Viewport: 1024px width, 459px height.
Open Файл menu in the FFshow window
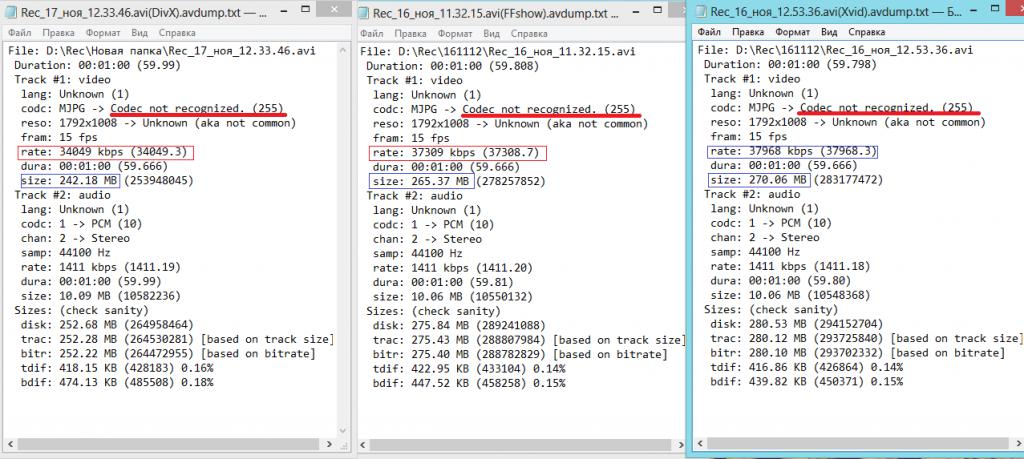[x=372, y=33]
